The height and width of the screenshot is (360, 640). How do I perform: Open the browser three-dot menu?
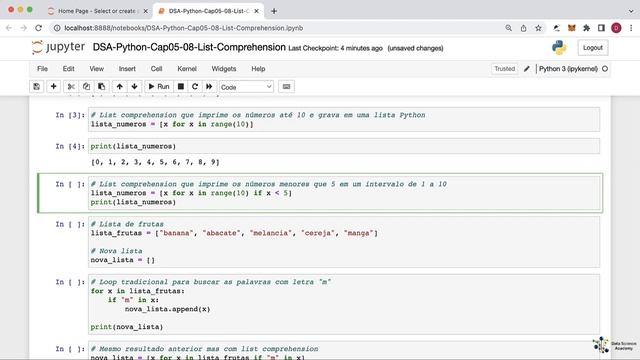(x=631, y=28)
